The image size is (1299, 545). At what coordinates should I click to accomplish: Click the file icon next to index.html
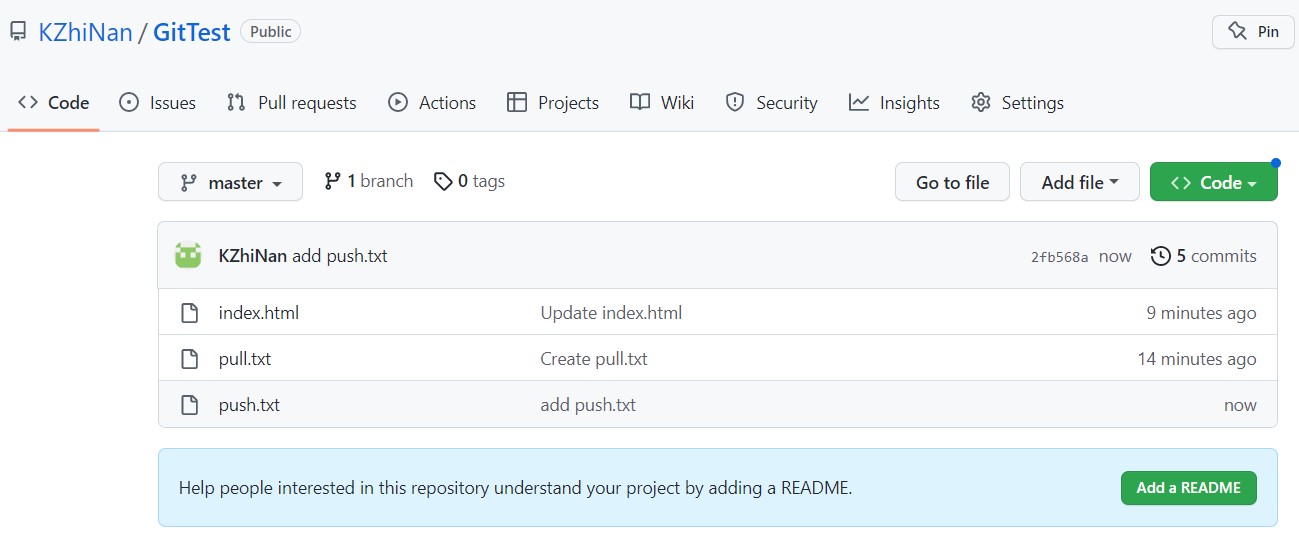189,313
